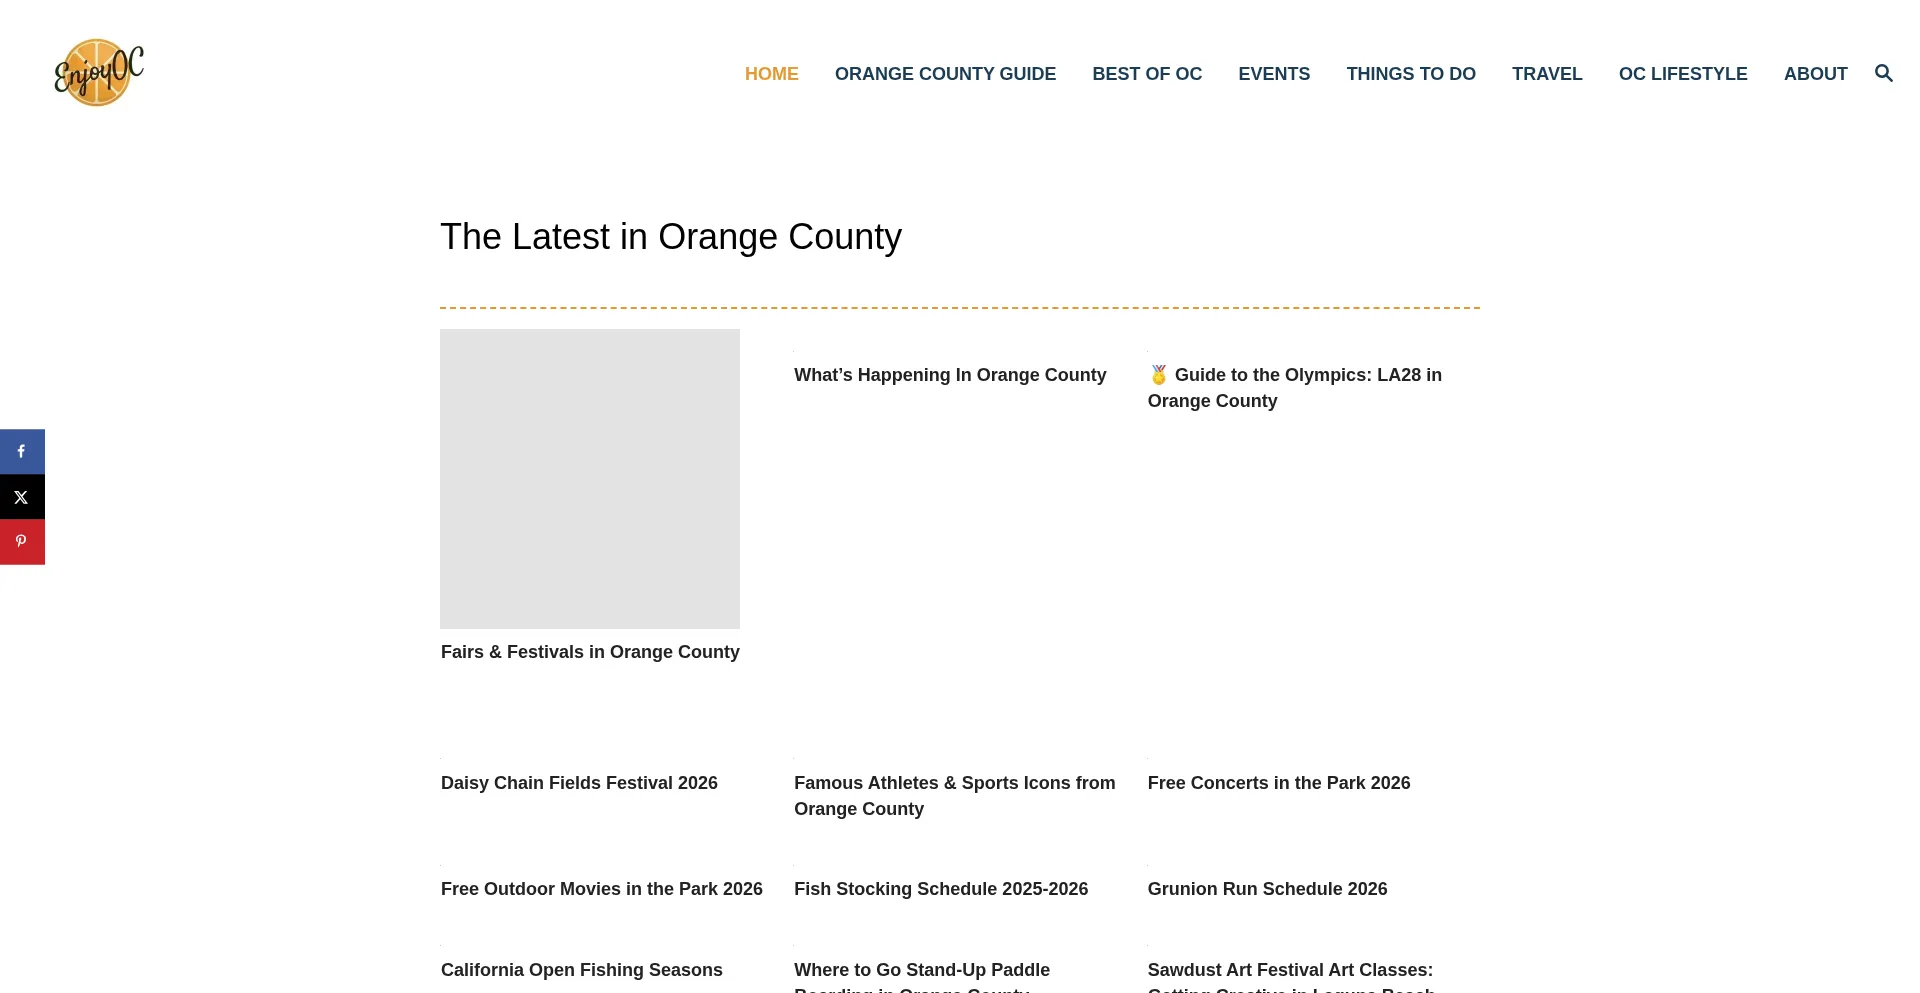The width and height of the screenshot is (1920, 993).
Task: Open OC LIFESTYLE menu
Action: click(1683, 74)
